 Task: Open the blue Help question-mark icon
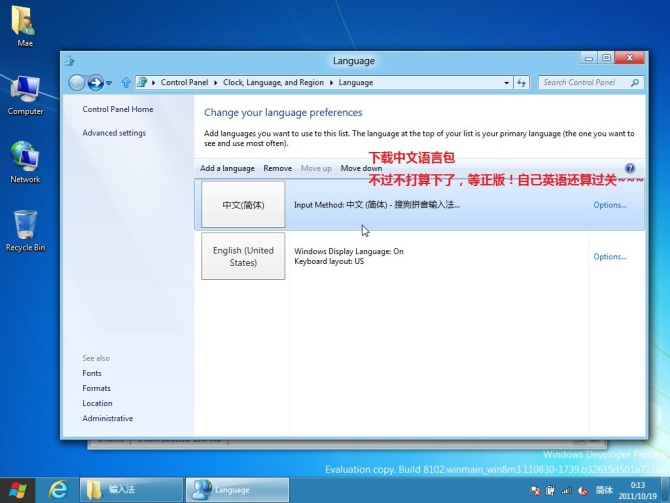click(x=630, y=168)
